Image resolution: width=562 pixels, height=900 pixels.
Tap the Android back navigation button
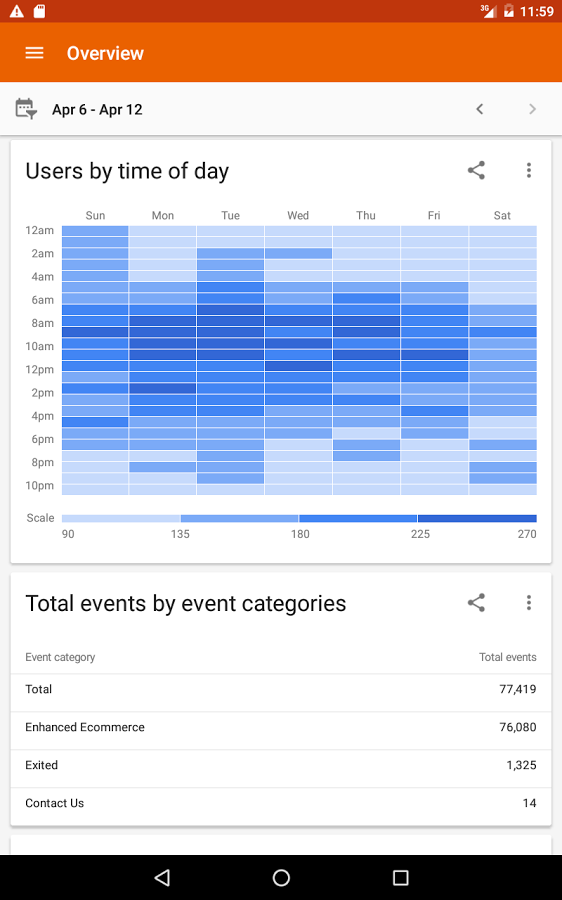click(162, 877)
